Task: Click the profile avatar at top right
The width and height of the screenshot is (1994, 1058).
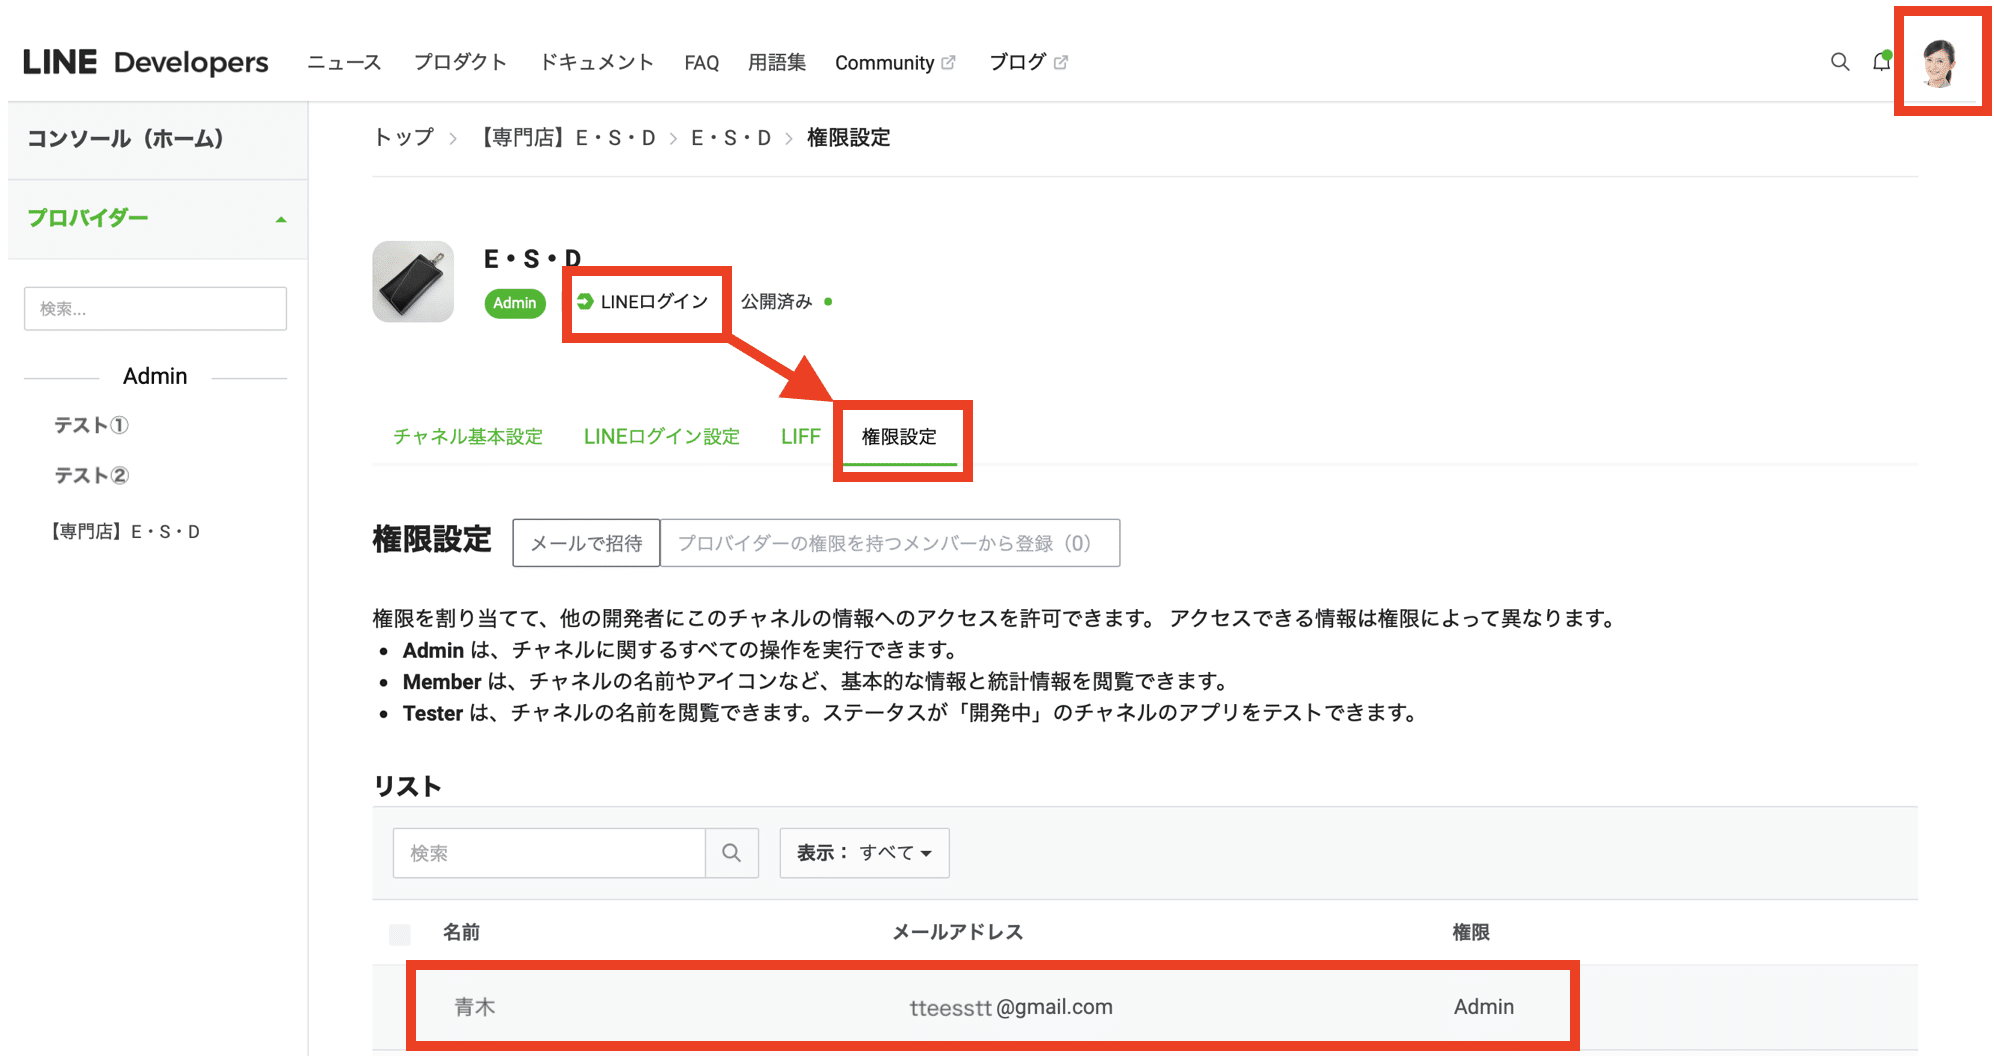Action: (1941, 62)
